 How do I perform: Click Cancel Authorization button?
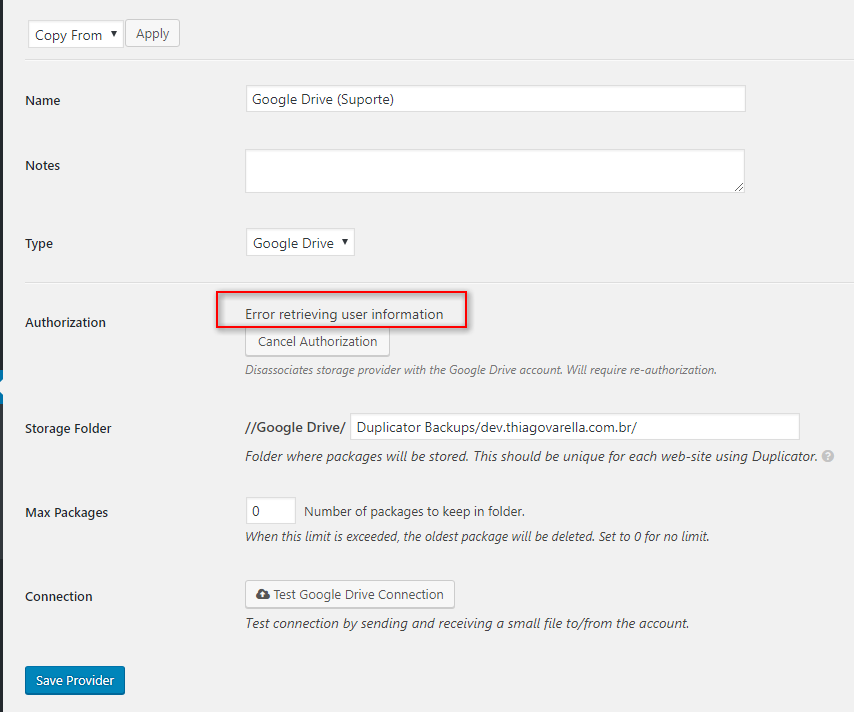(x=317, y=342)
